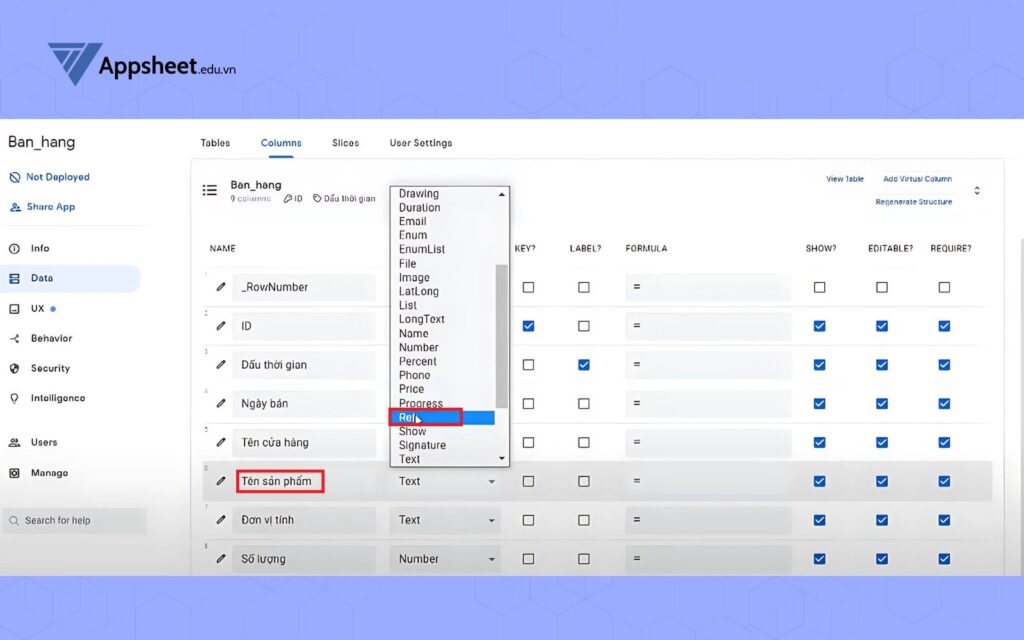Click the Regenerate Structure button

point(913,202)
